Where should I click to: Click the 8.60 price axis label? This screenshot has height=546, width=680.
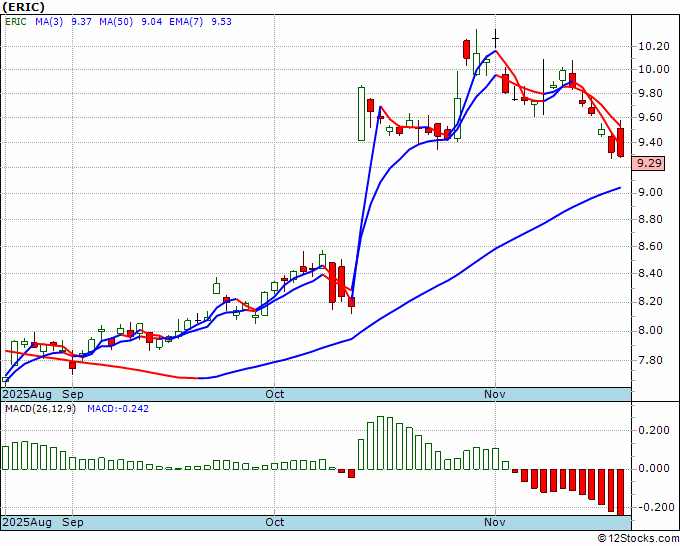[650, 246]
